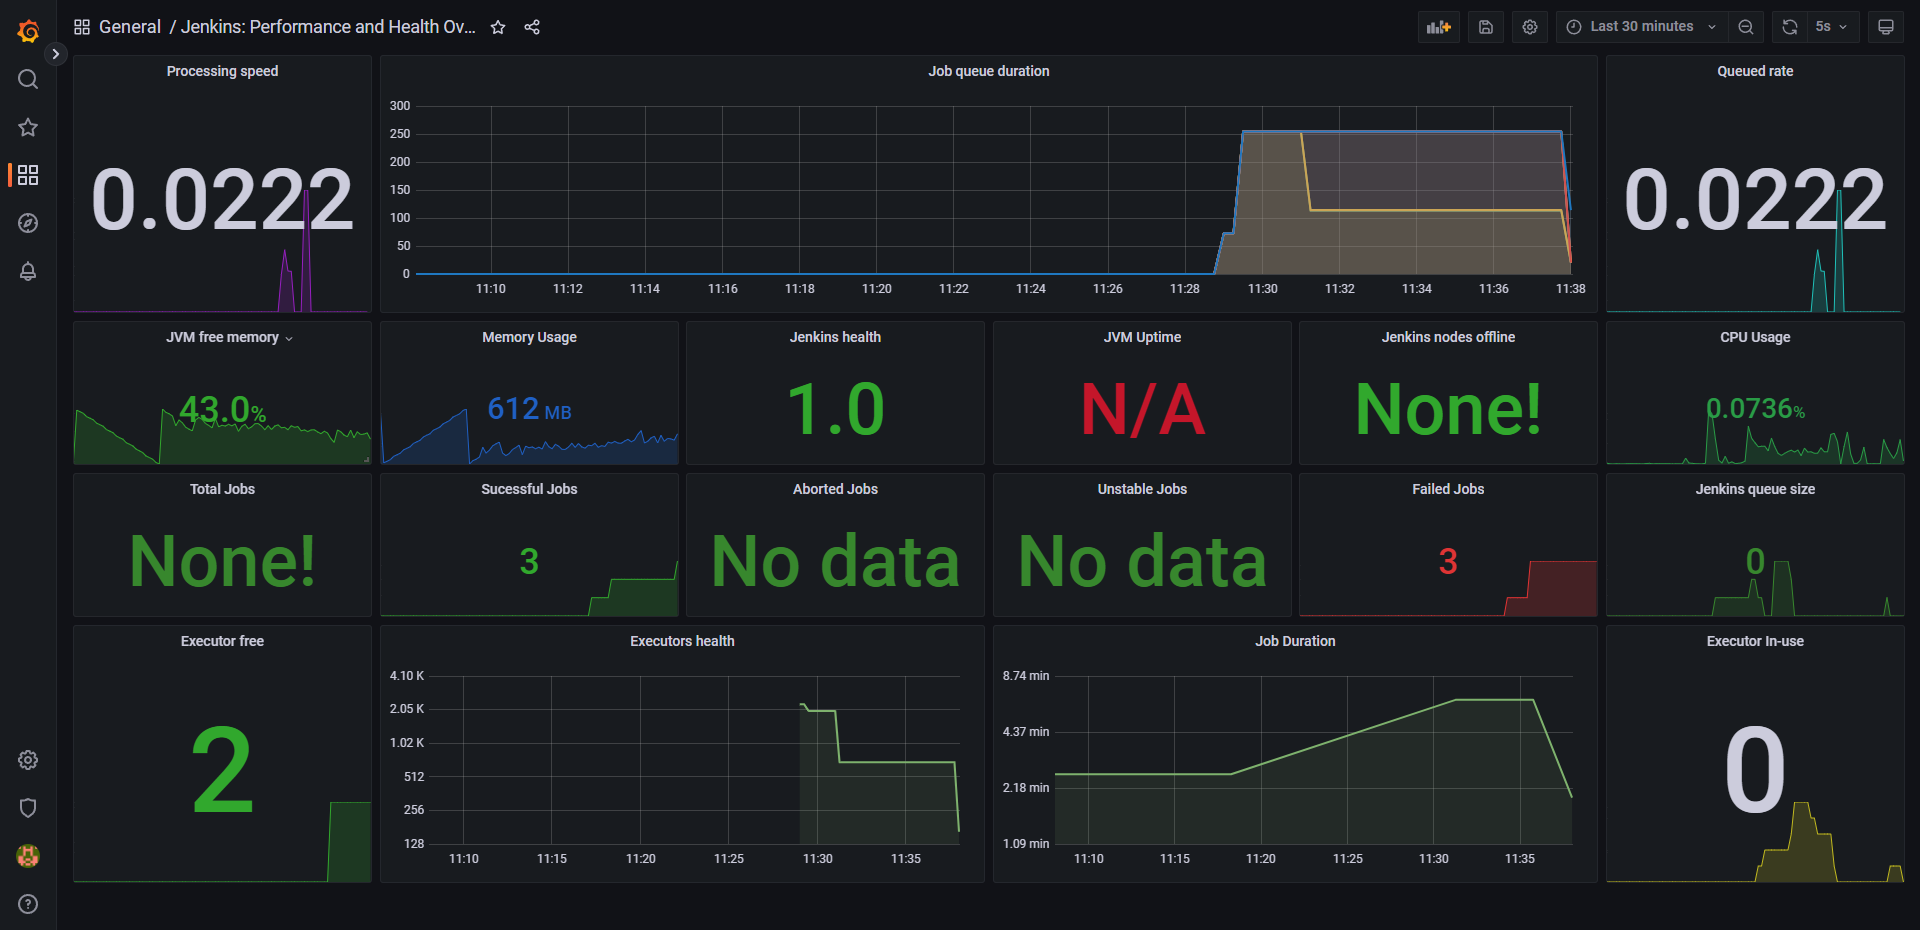
Task: Open the Configuration gear in sidebar
Action: [28, 760]
